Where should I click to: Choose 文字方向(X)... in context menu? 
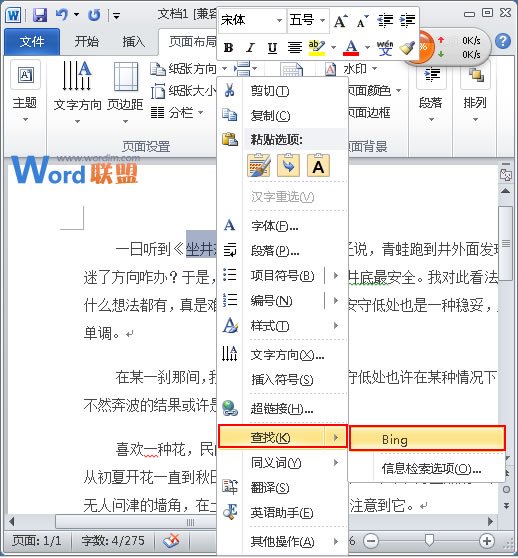coord(283,355)
